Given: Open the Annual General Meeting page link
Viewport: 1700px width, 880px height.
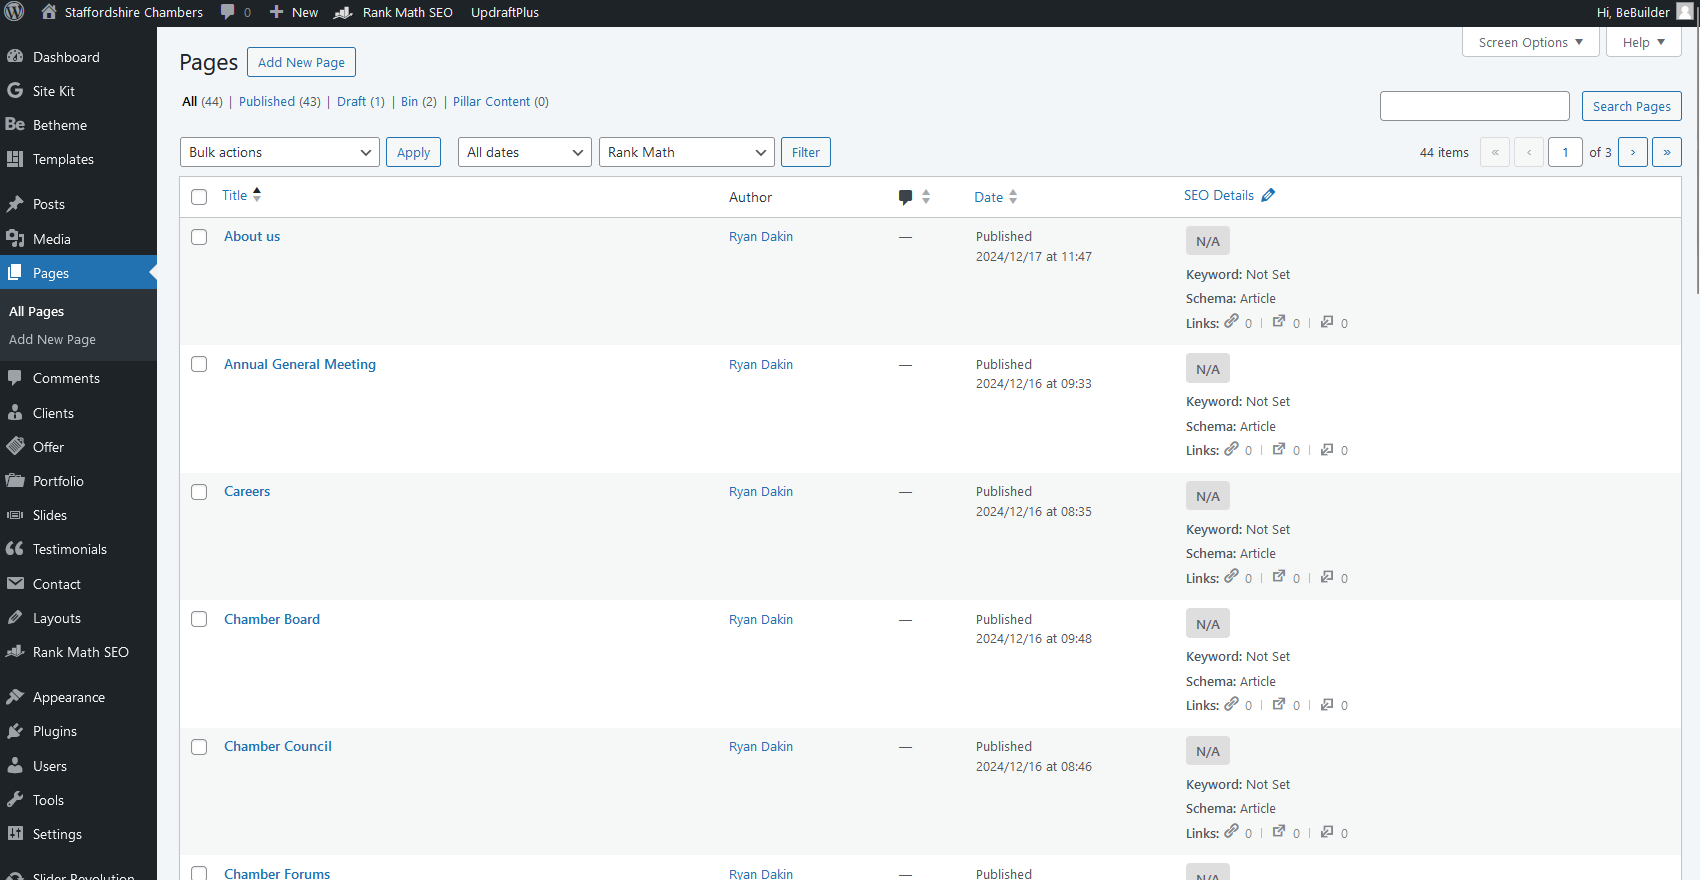Looking at the screenshot, I should coord(300,364).
